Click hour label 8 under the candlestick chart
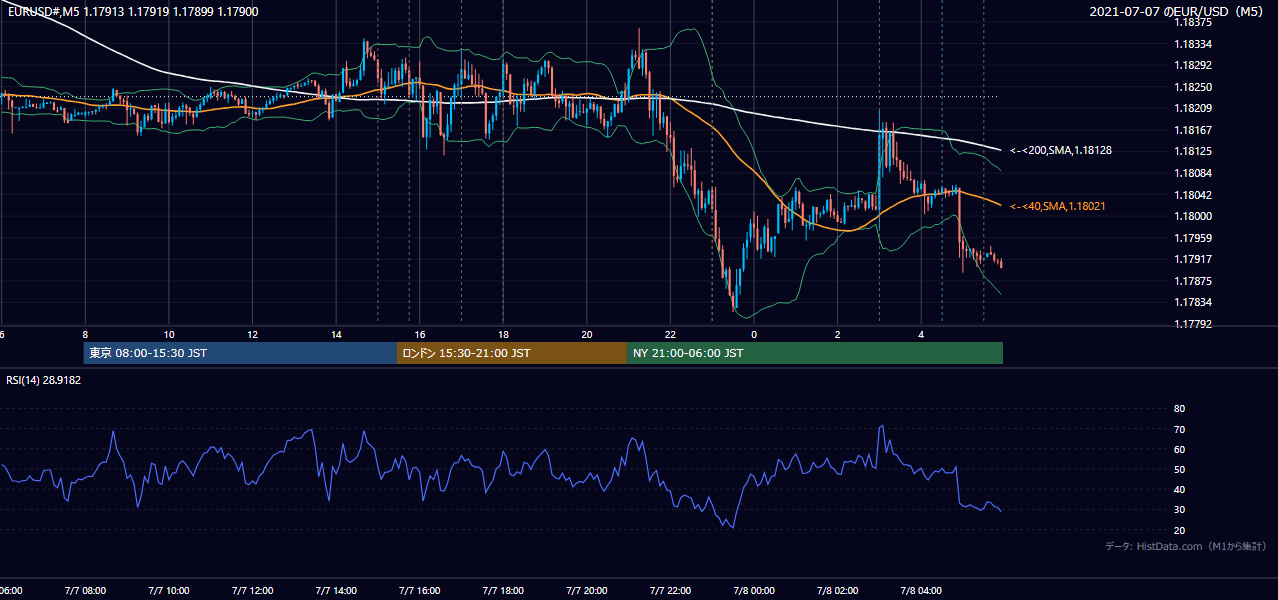 coord(86,335)
